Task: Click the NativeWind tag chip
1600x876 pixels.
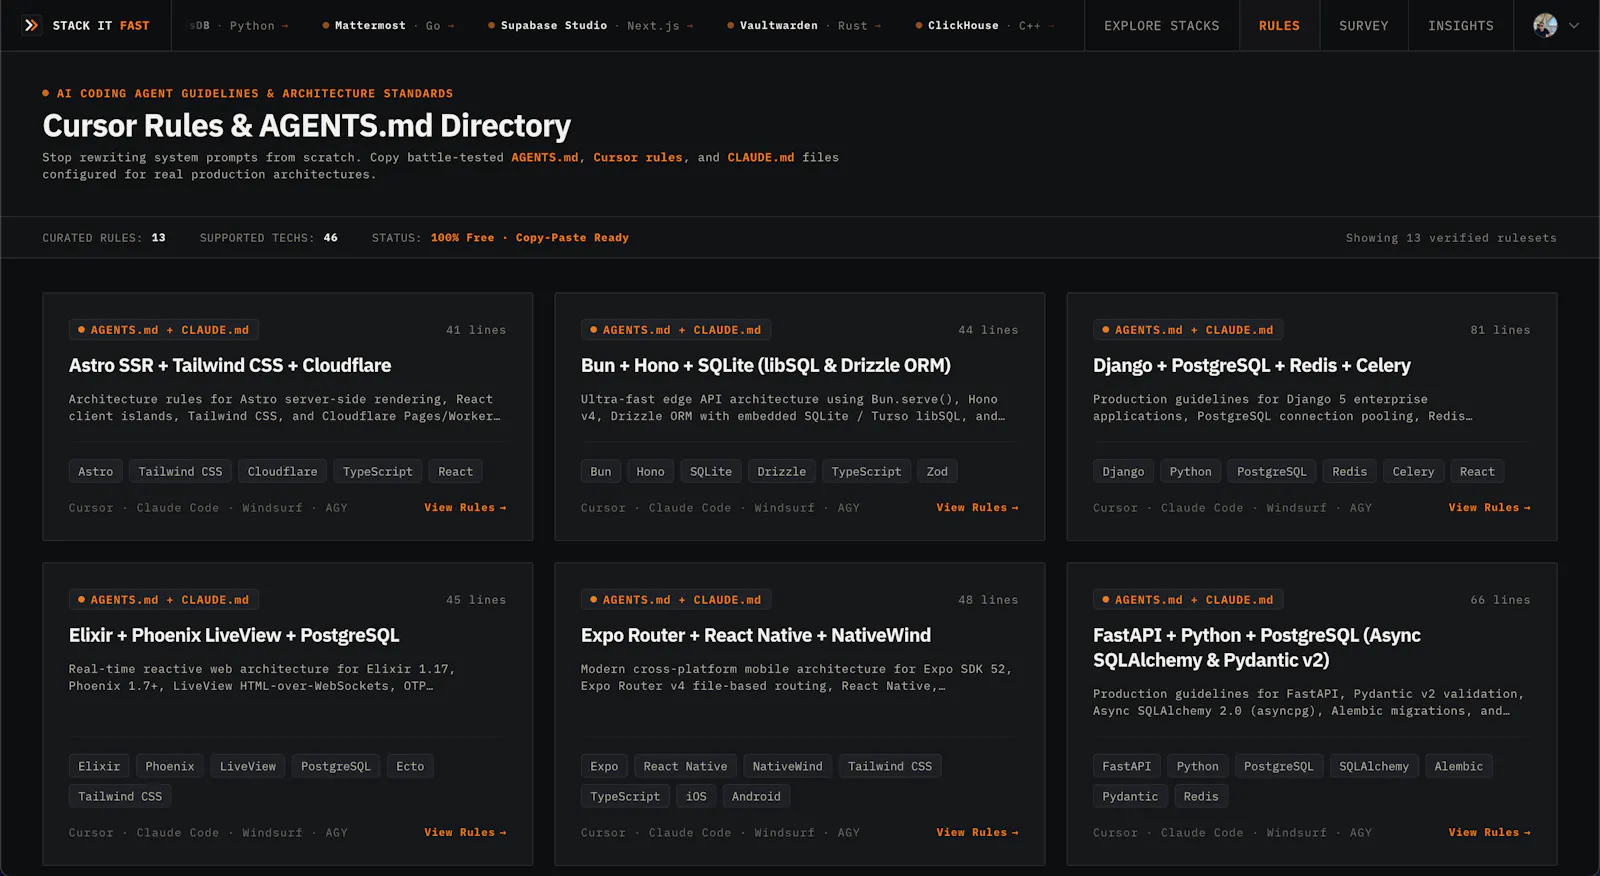Action: (787, 767)
